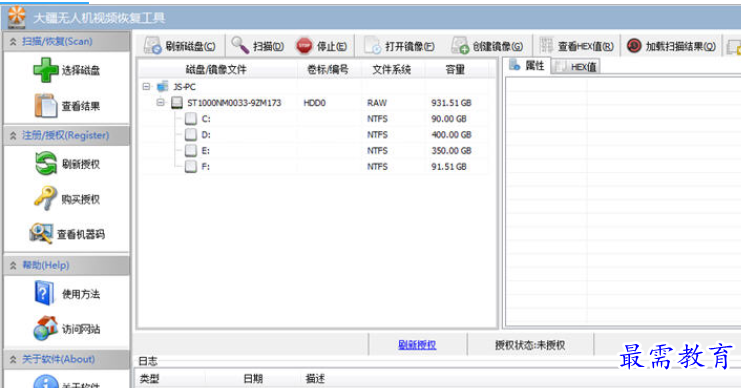This screenshot has width=741, height=388.
Task: Collapse the Help sidebar section
Action: (x=13, y=266)
